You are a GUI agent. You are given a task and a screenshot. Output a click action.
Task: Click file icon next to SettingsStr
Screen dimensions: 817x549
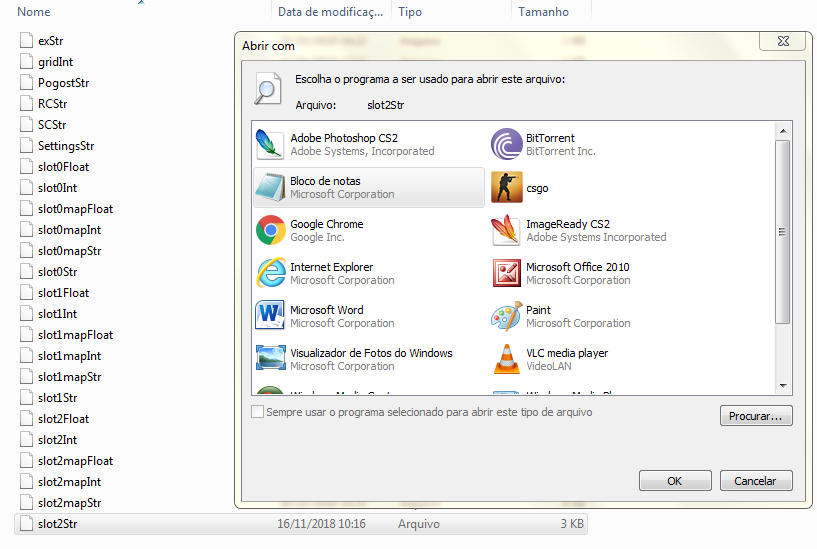[x=26, y=145]
